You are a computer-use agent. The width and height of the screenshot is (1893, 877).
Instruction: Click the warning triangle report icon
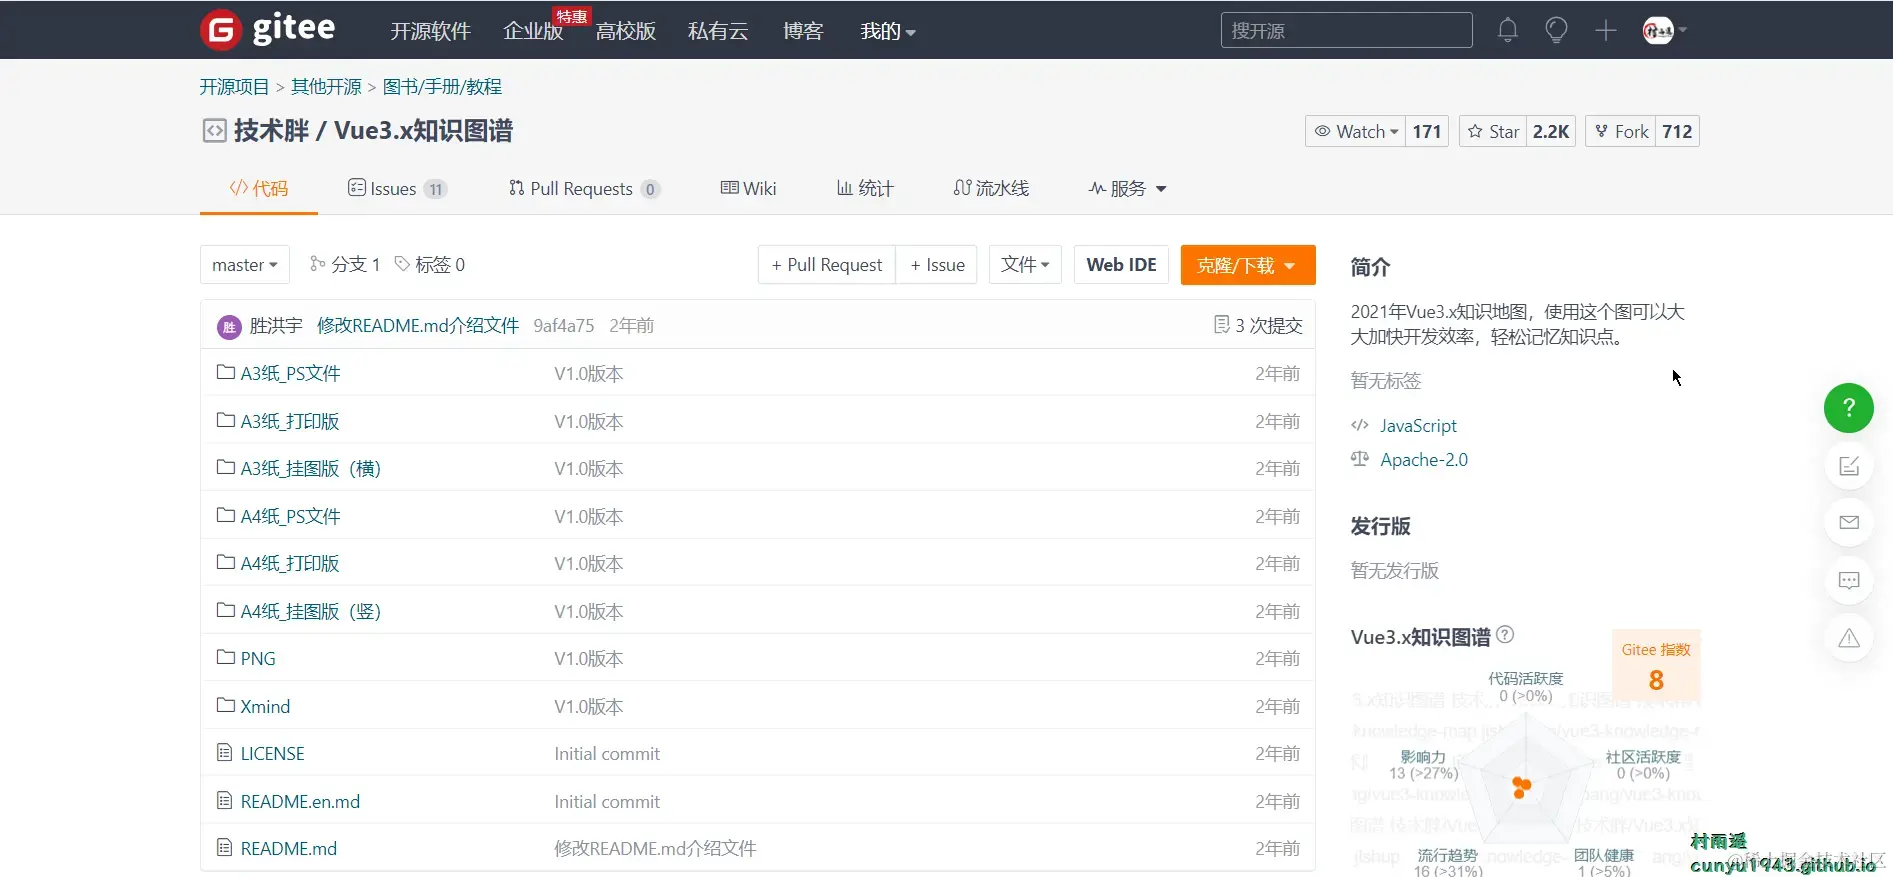point(1849,638)
